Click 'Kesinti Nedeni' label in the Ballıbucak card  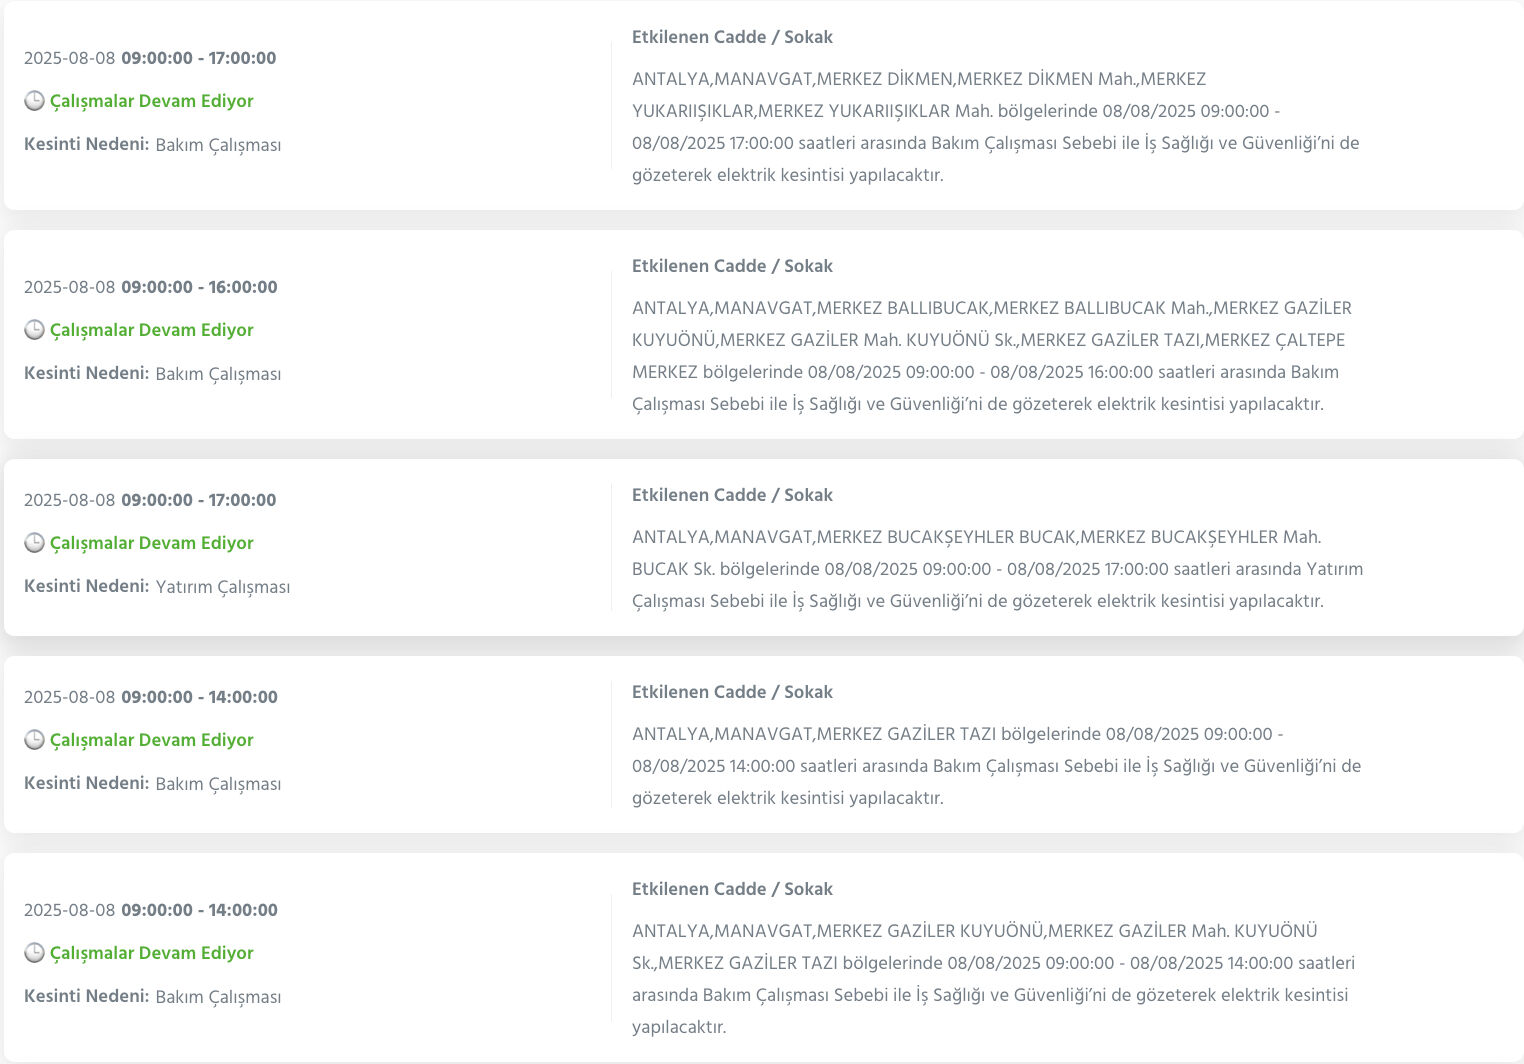pyautogui.click(x=86, y=373)
